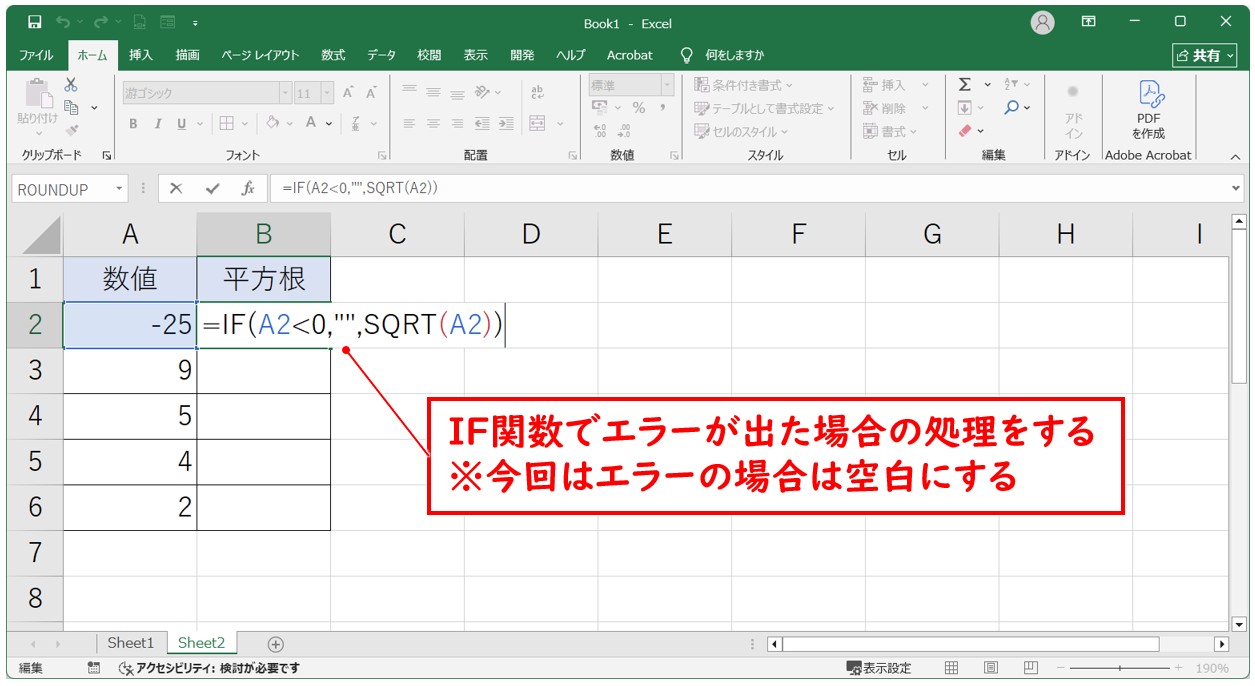Switch to the 数式 ribbon tab
This screenshot has height=686, width=1255.
pos(332,55)
